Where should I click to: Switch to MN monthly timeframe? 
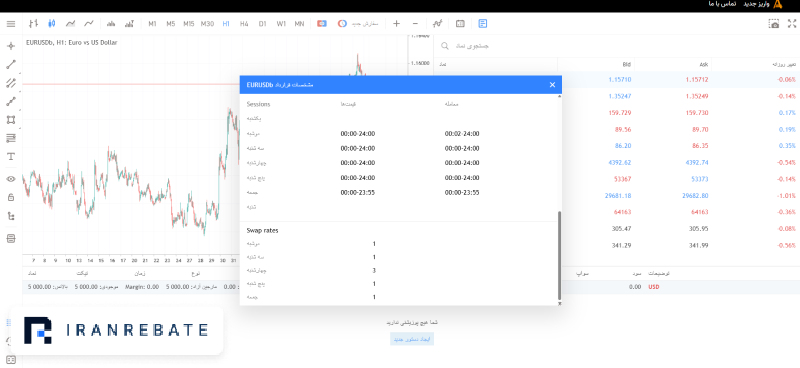[x=299, y=23]
